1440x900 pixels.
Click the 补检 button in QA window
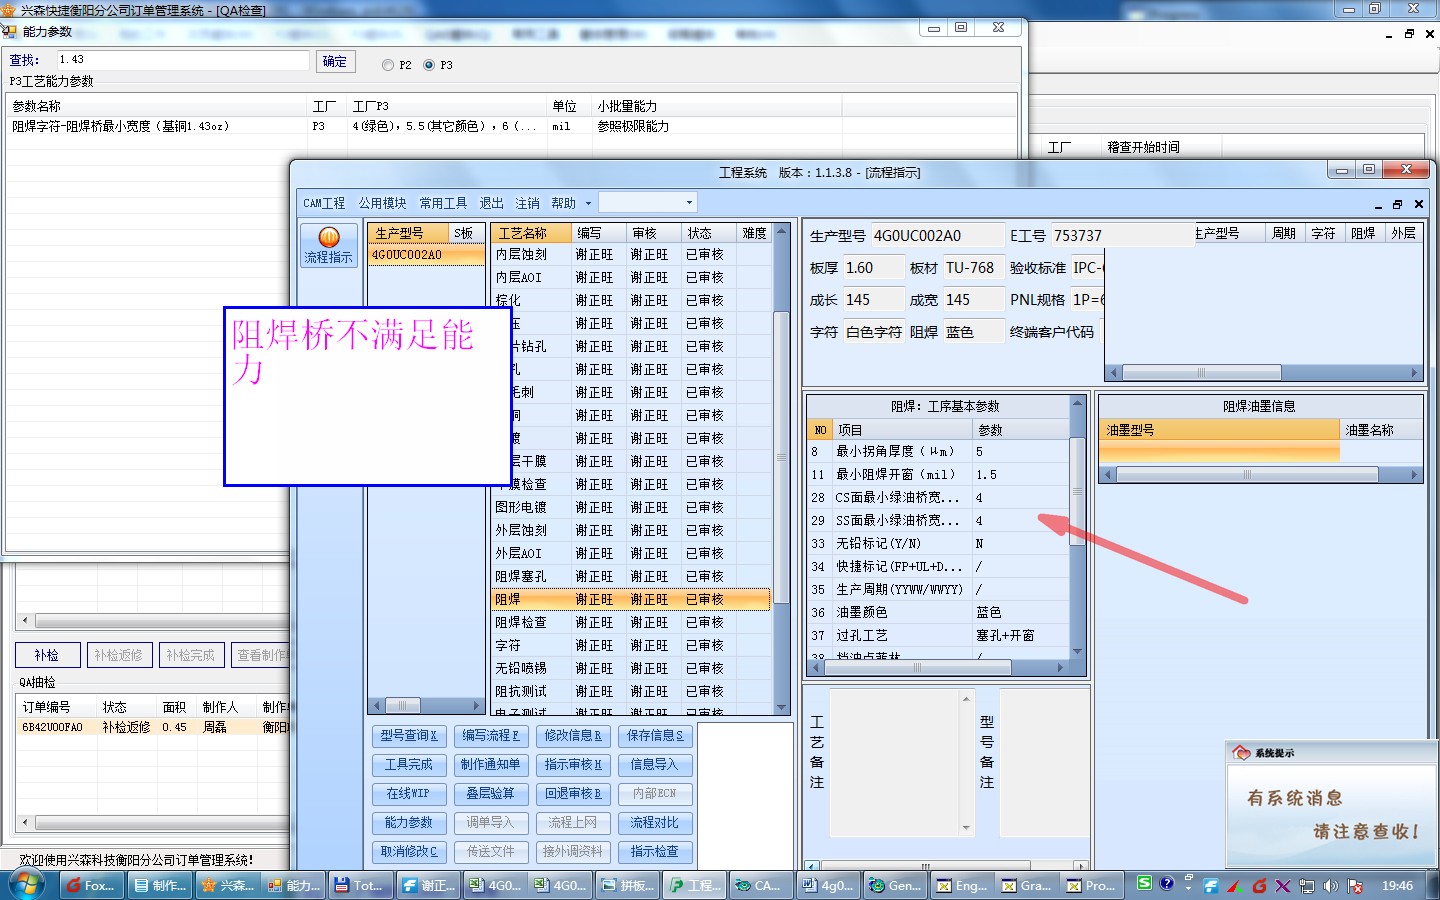point(47,655)
